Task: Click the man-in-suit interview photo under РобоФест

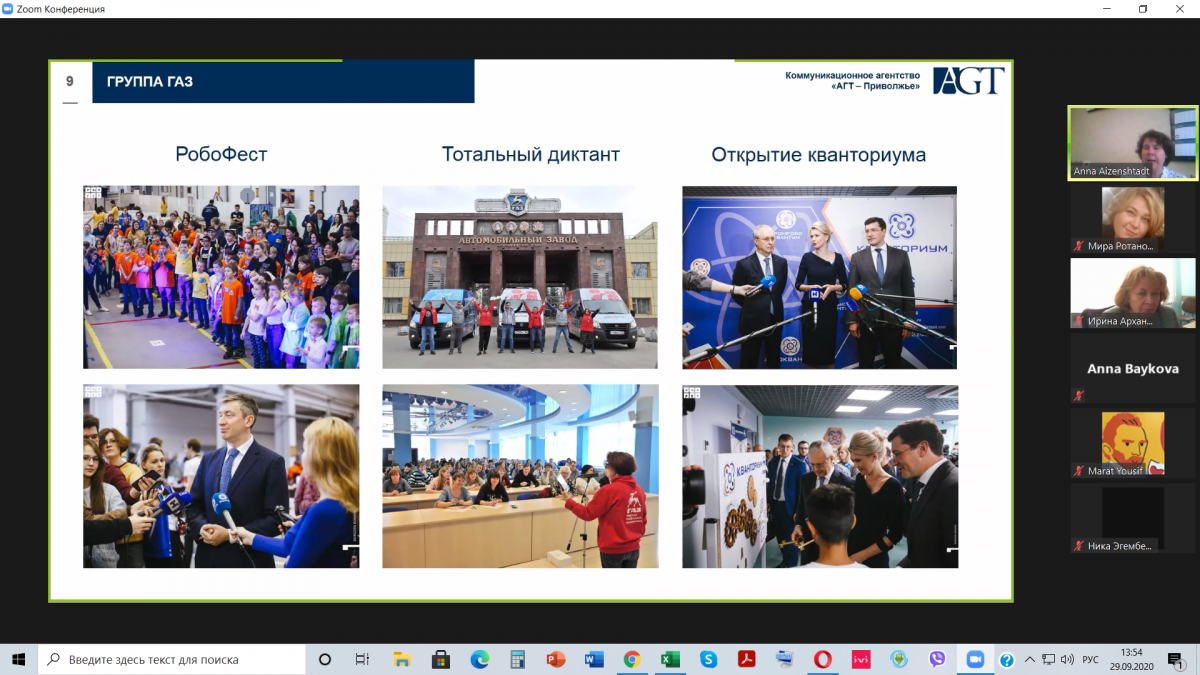Action: coord(221,476)
